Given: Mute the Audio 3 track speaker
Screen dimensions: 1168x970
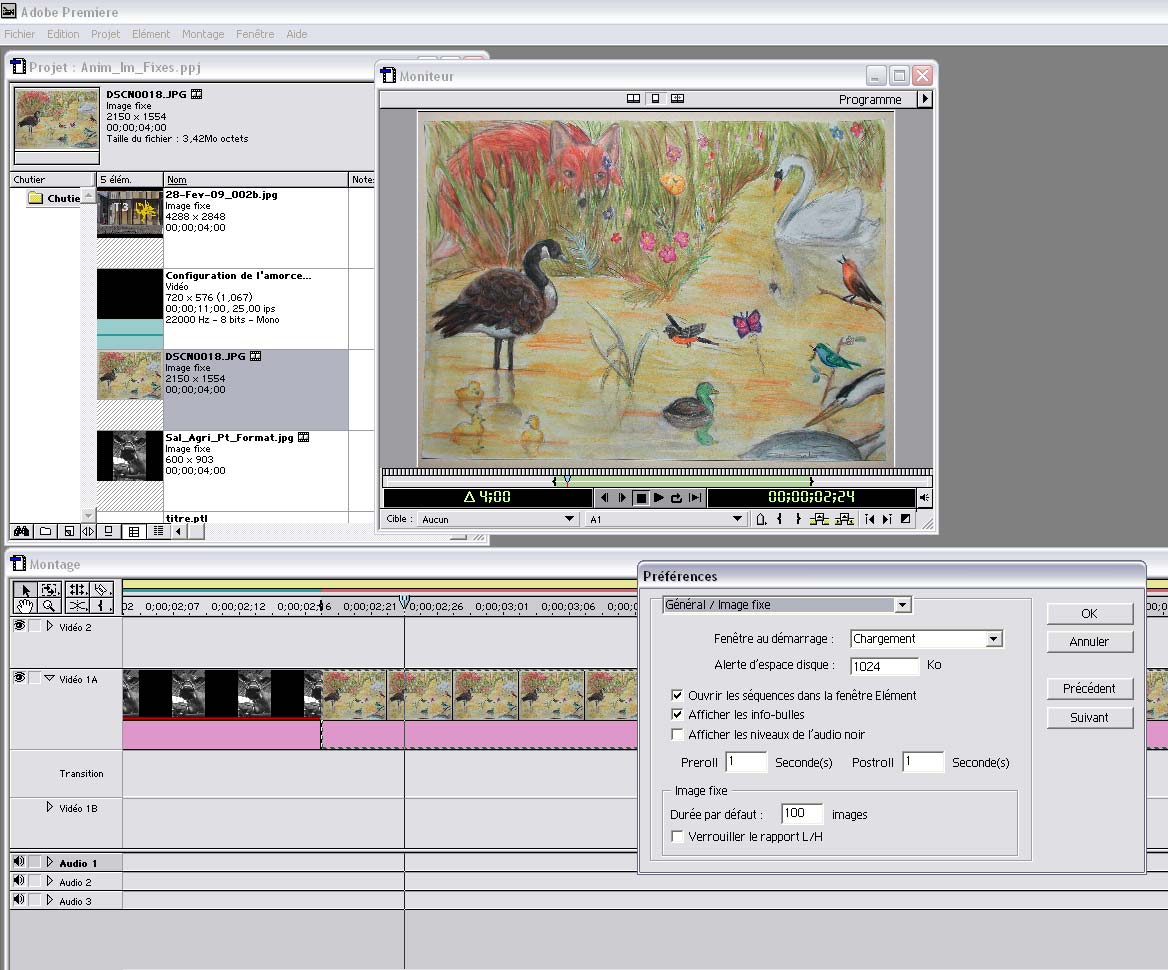Looking at the screenshot, I should (x=19, y=899).
